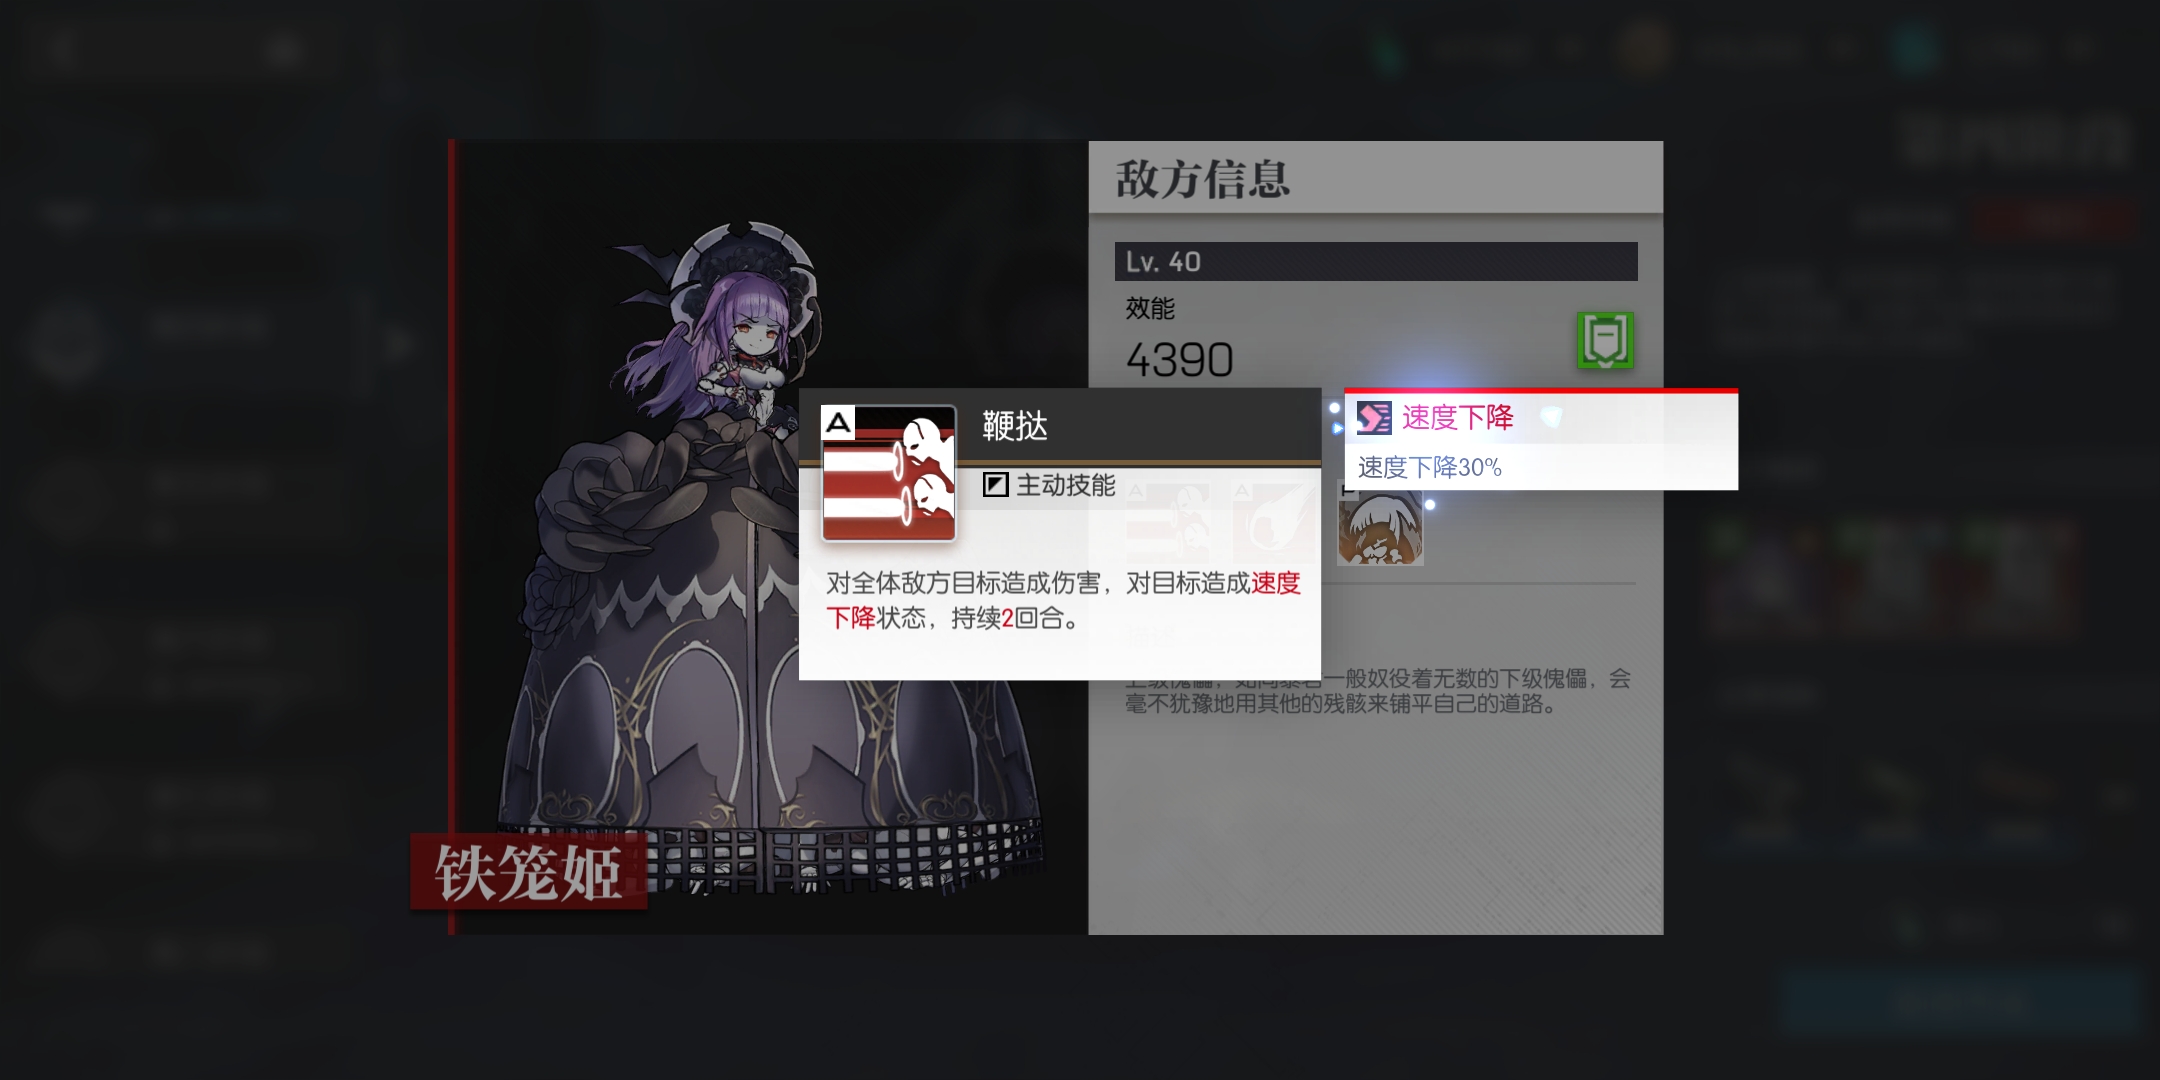Viewport: 2160px width, 1080px height.
Task: Tap the Lv. 40 level bar
Action: pos(1376,261)
